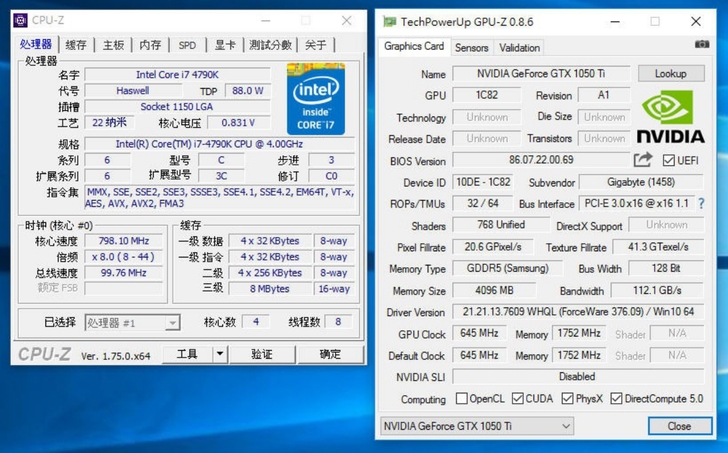Click the Socket 1150 LGA value
Viewport: 728px width, 453px height.
click(x=177, y=106)
